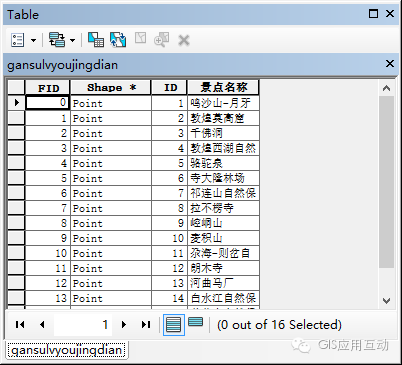Select the gansulvyoujingdian bottom tab
Screen dimensions: 402x365
point(66,350)
